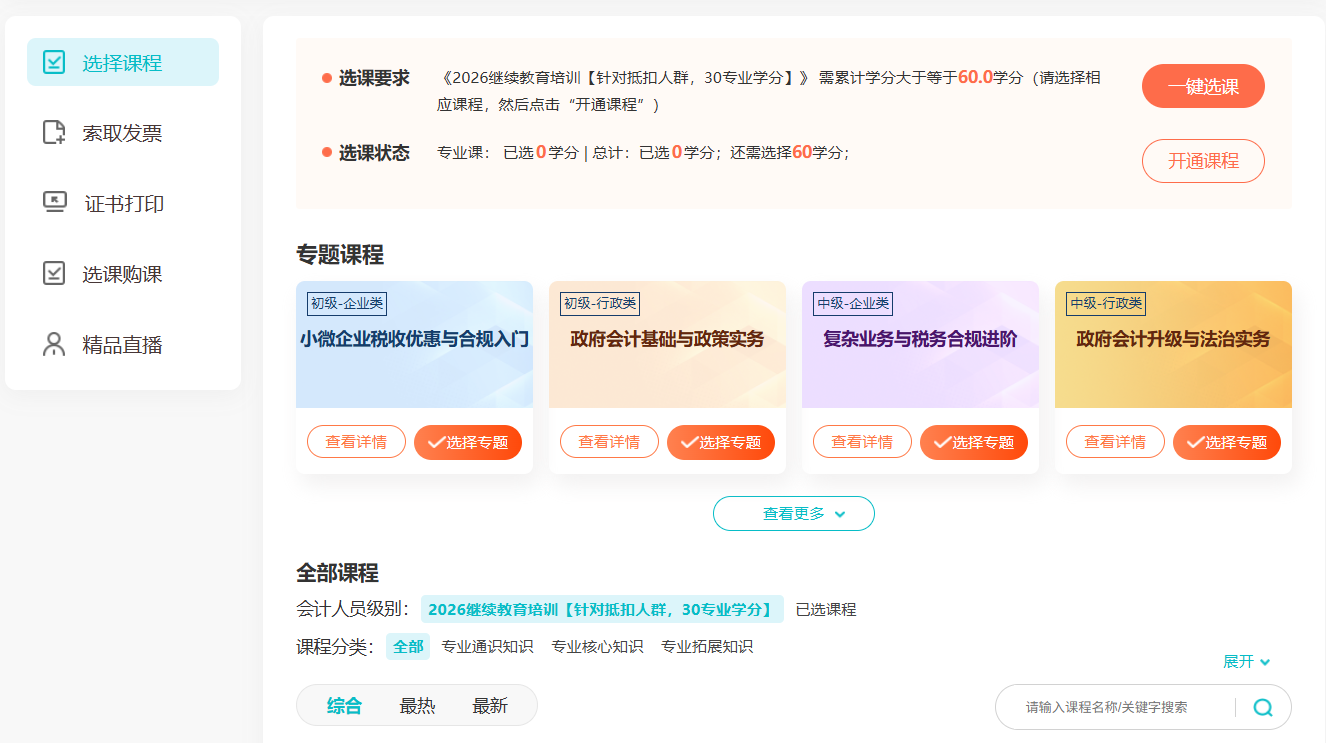
Task: Click the 初级-行政类 tag
Action: (600, 304)
